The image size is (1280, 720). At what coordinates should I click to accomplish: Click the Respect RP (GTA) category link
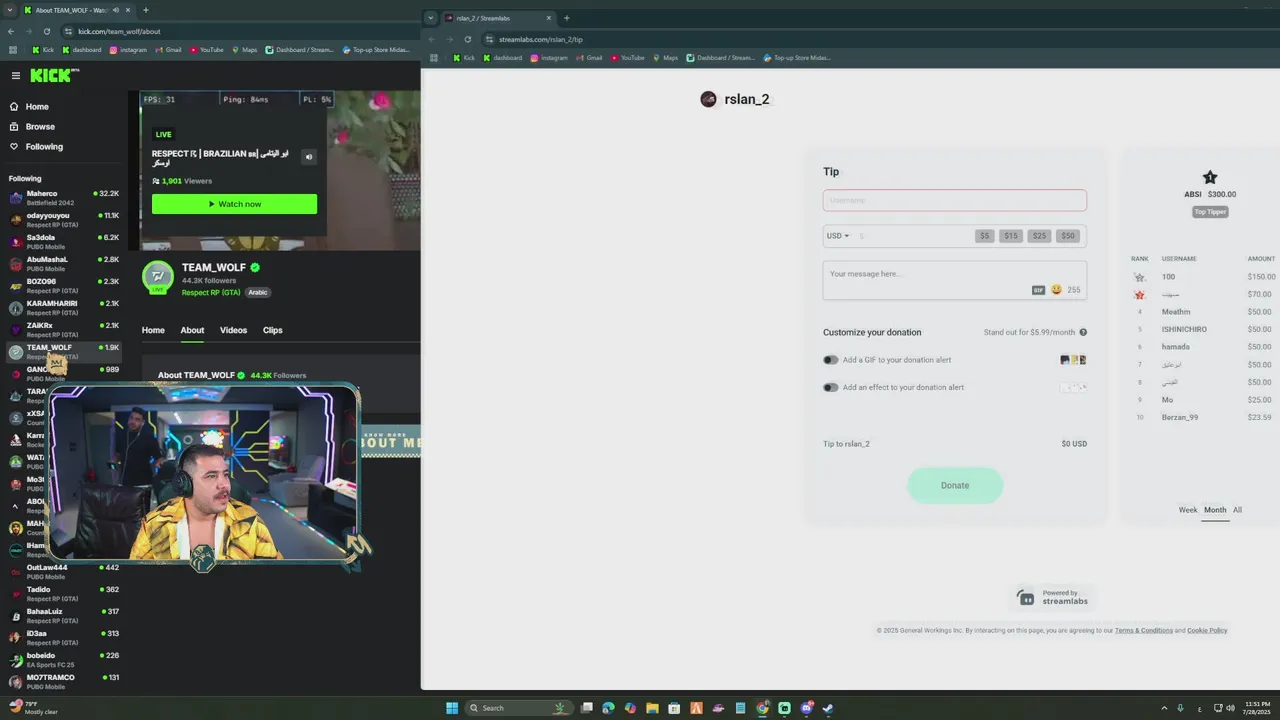[211, 293]
